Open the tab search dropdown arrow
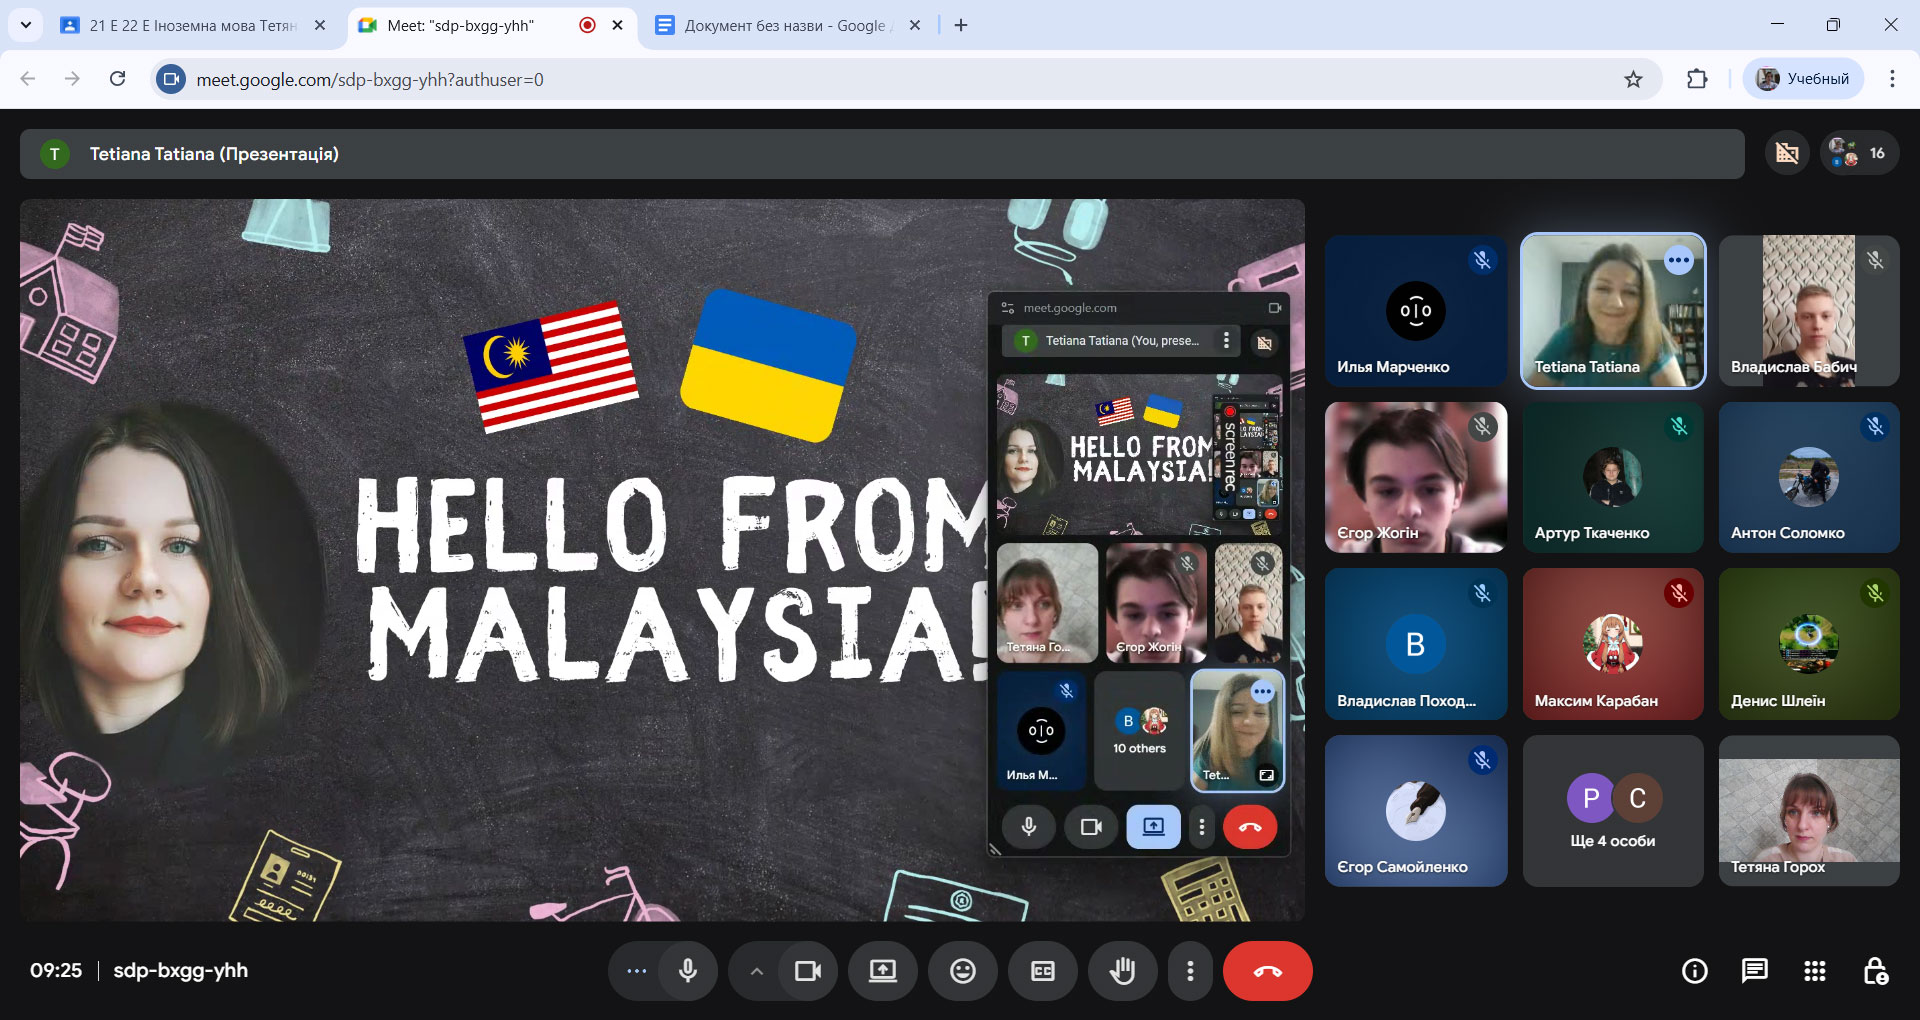Screen dimensions: 1920x1020 pos(25,25)
